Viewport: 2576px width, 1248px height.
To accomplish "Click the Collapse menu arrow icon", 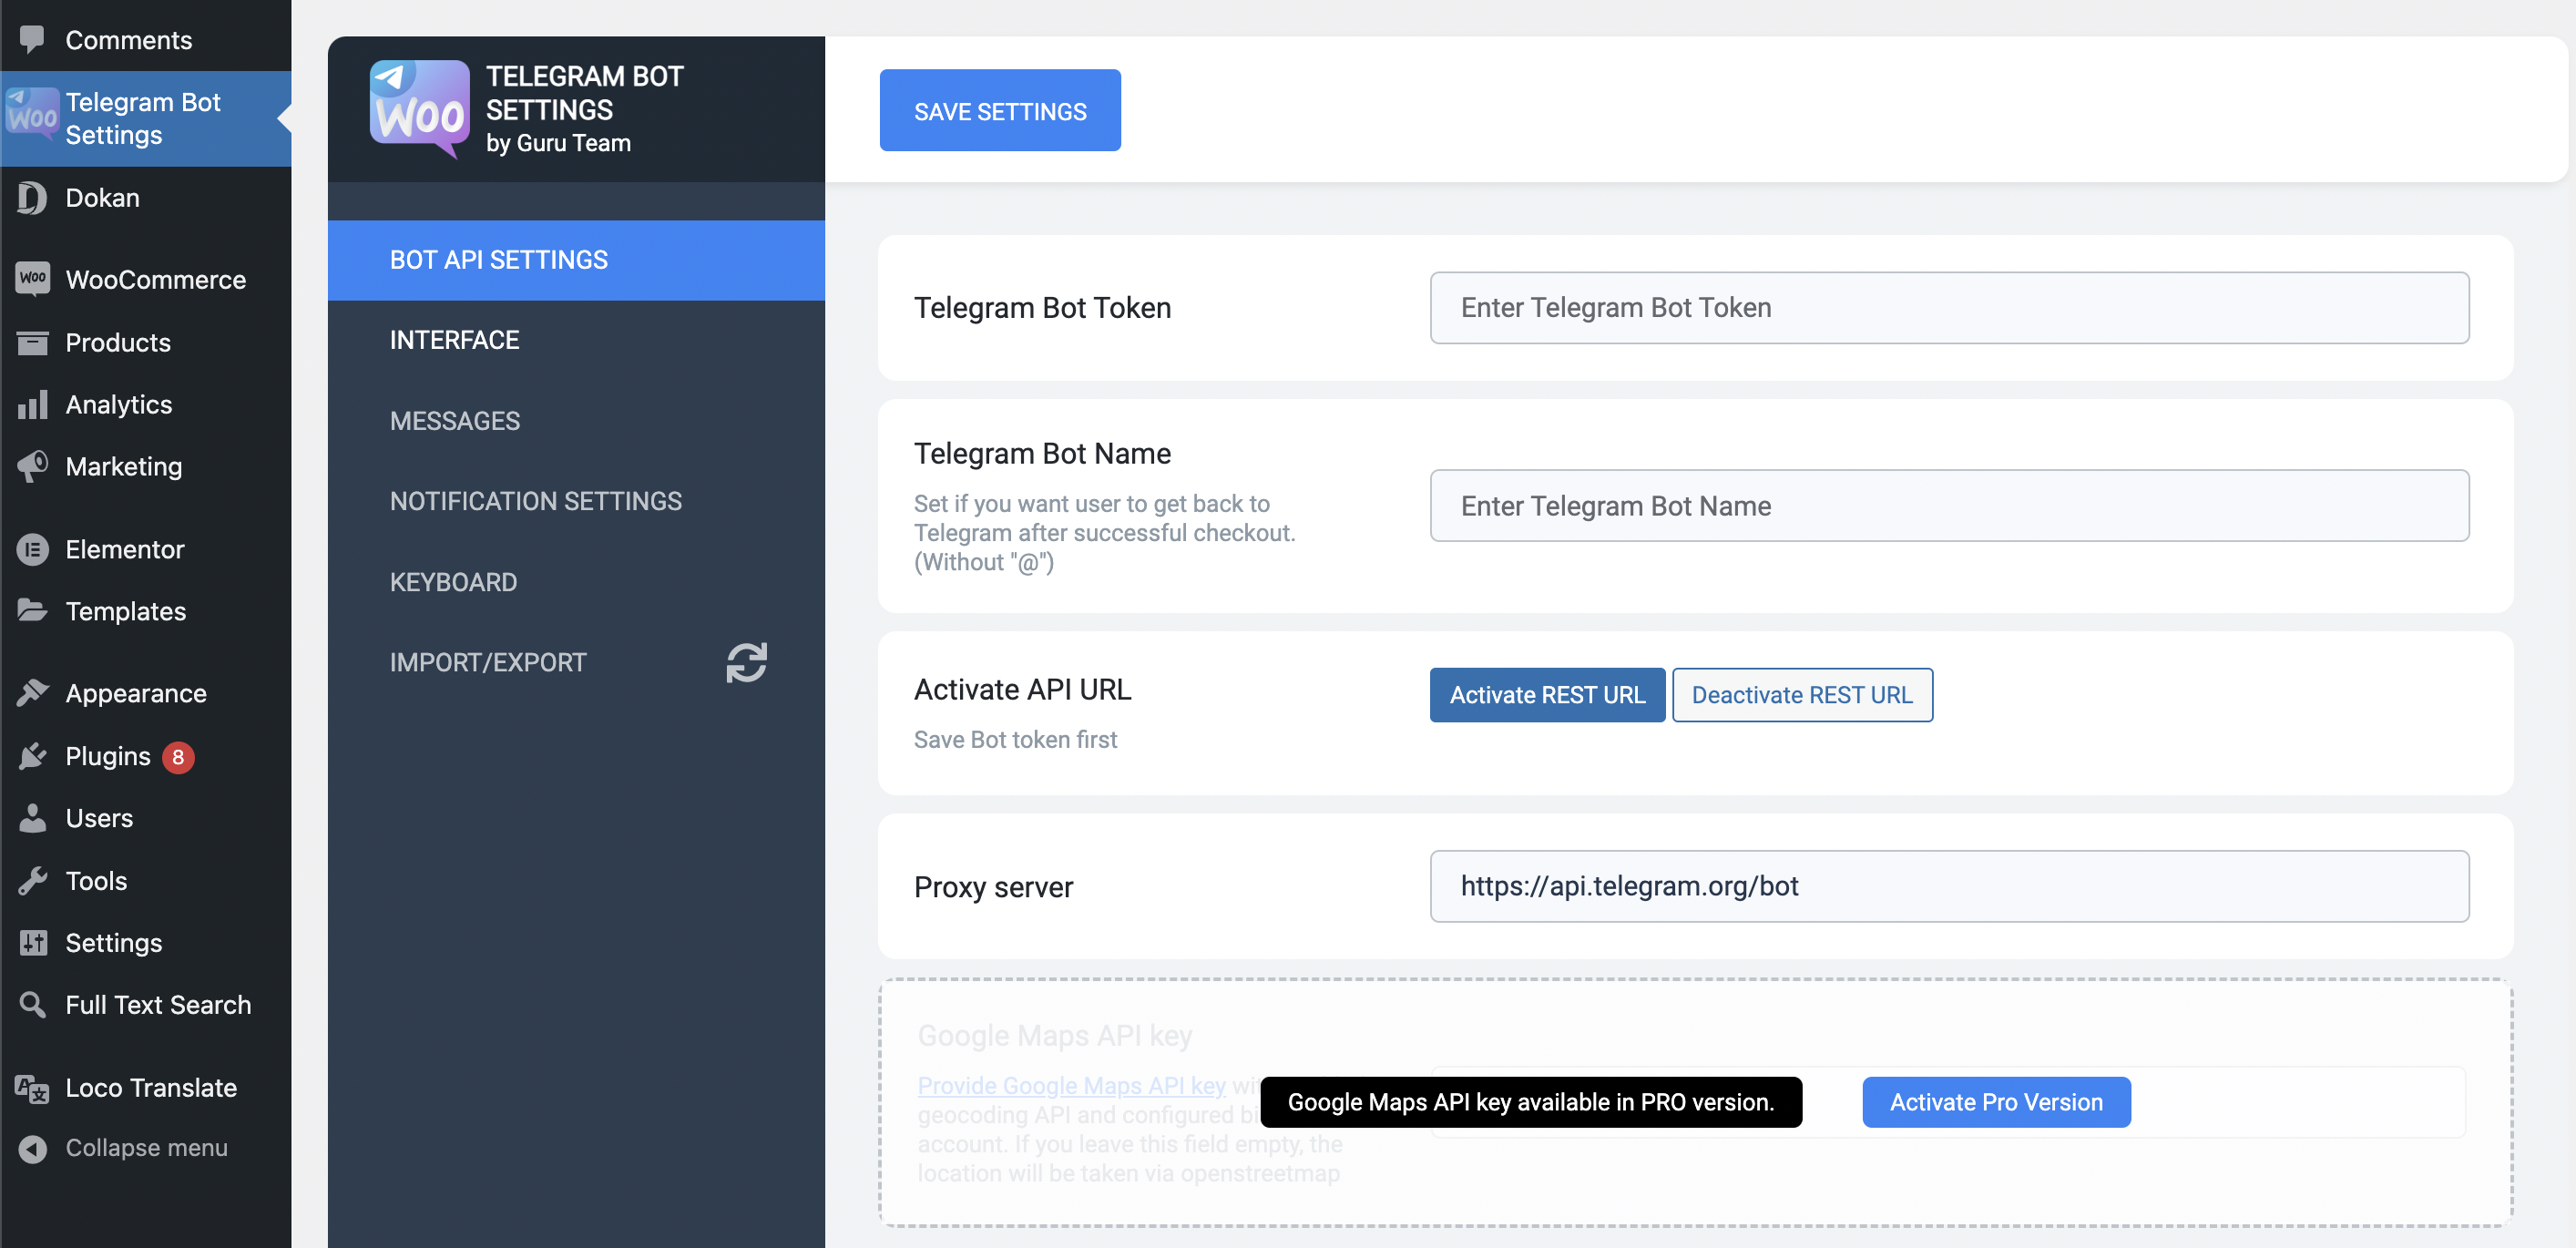I will (x=32, y=1148).
